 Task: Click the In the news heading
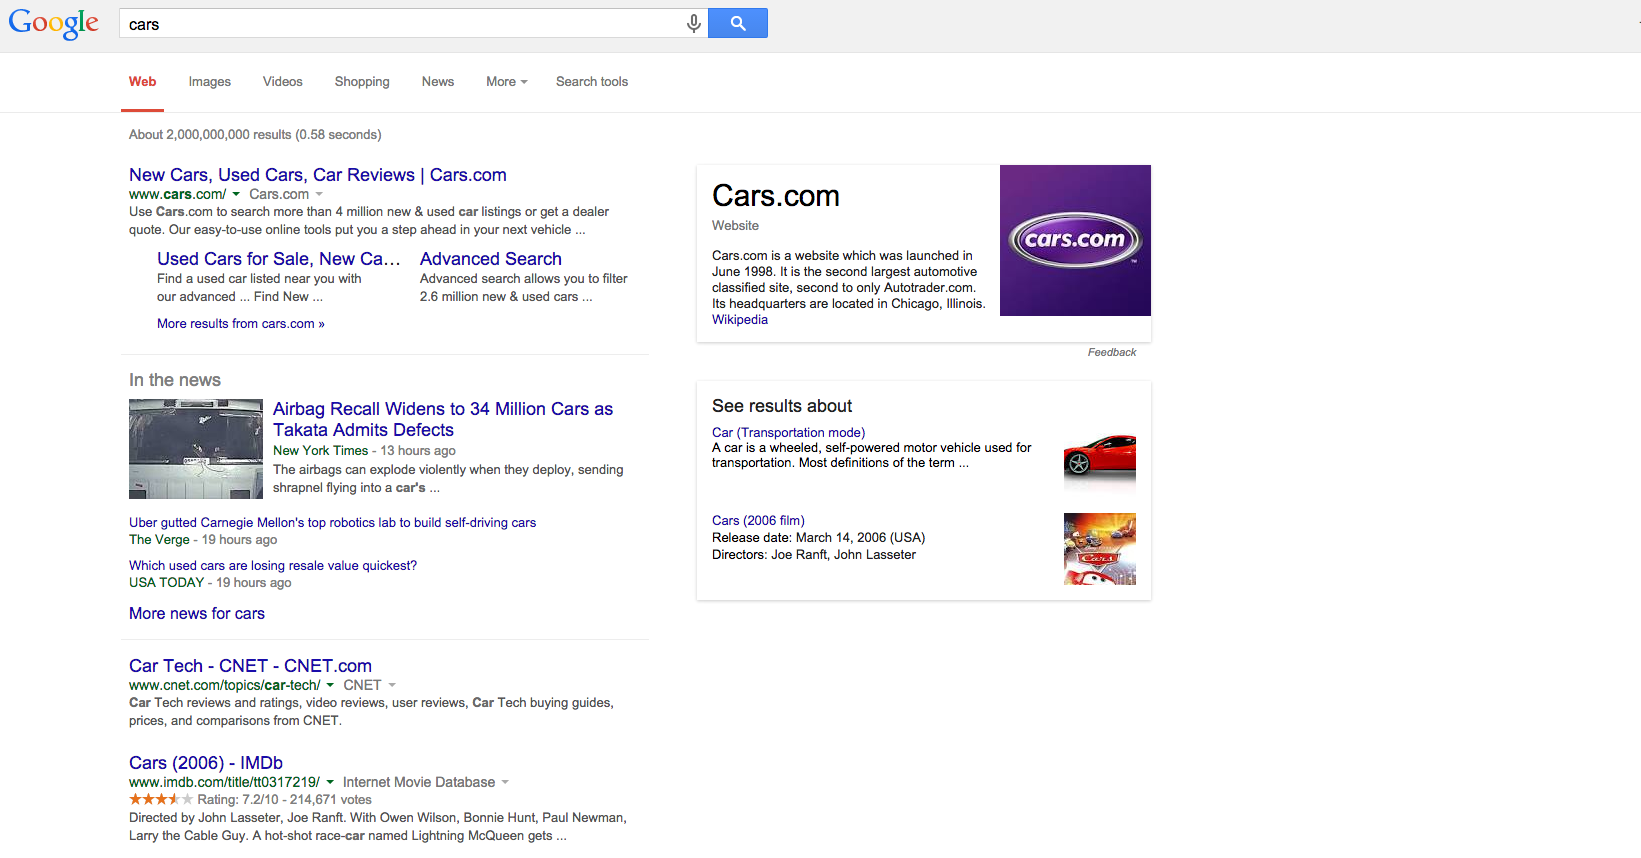(x=175, y=380)
